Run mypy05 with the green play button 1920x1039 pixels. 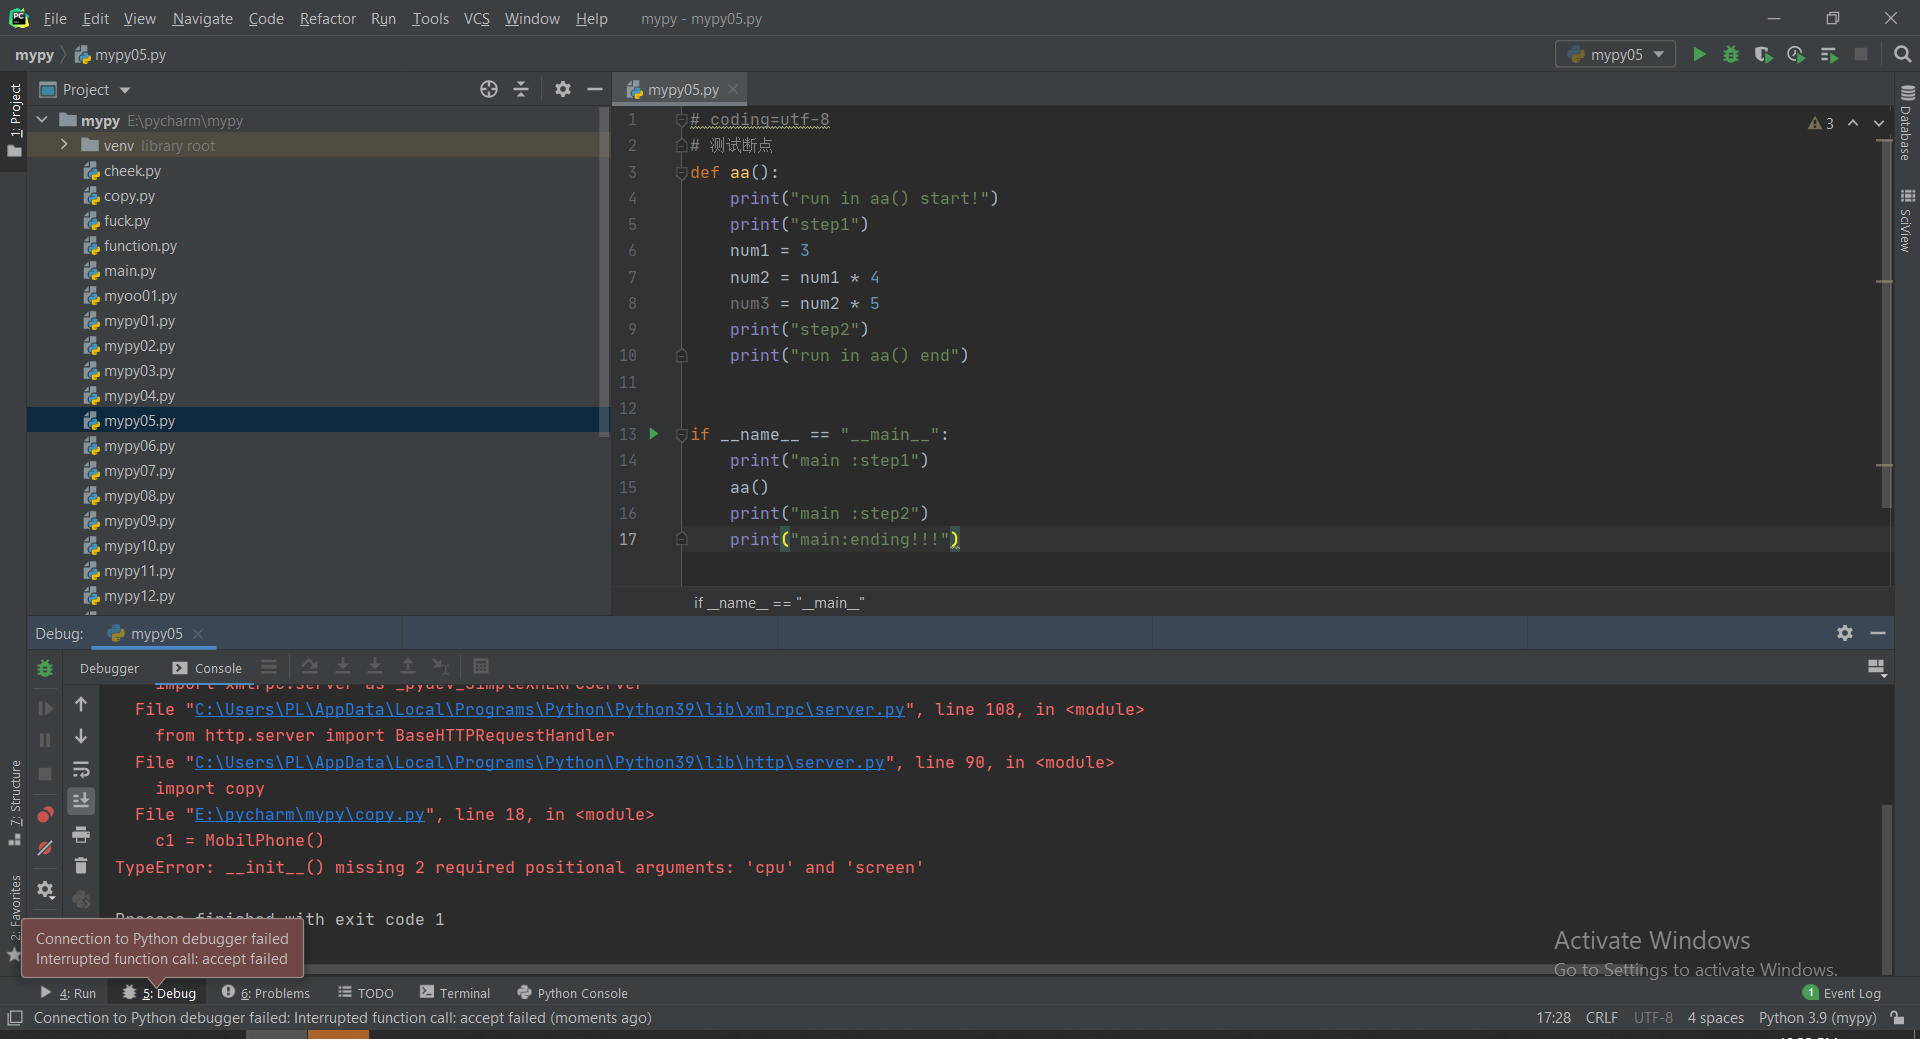coord(1699,54)
